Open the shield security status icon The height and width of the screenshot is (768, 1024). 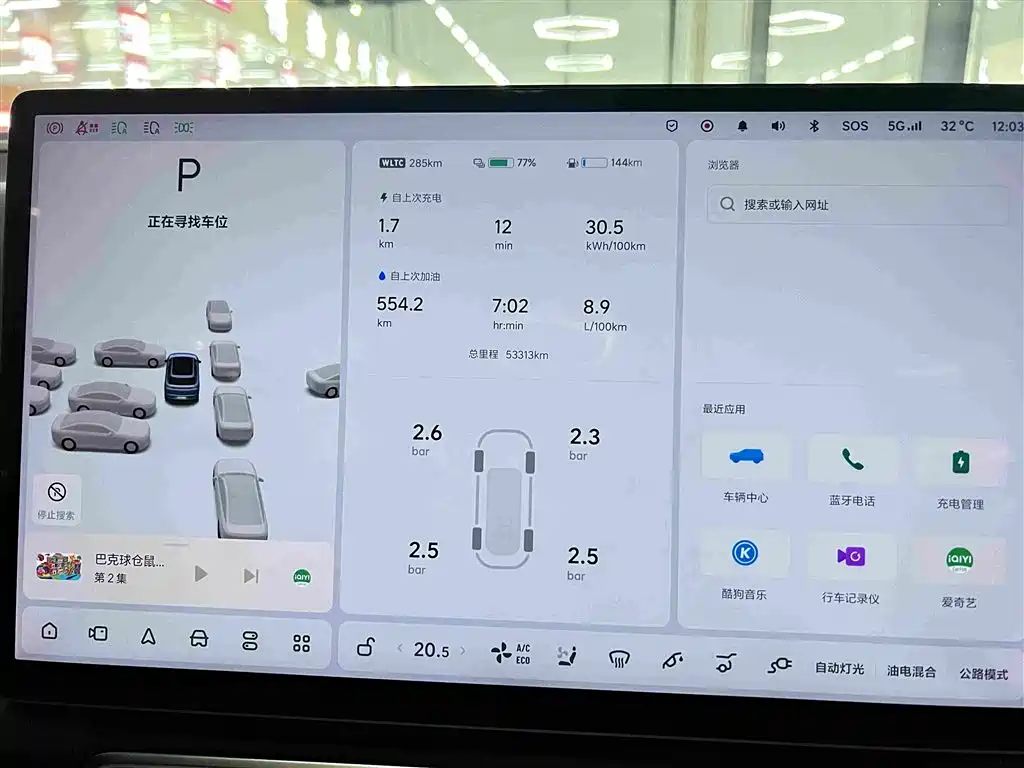(671, 125)
